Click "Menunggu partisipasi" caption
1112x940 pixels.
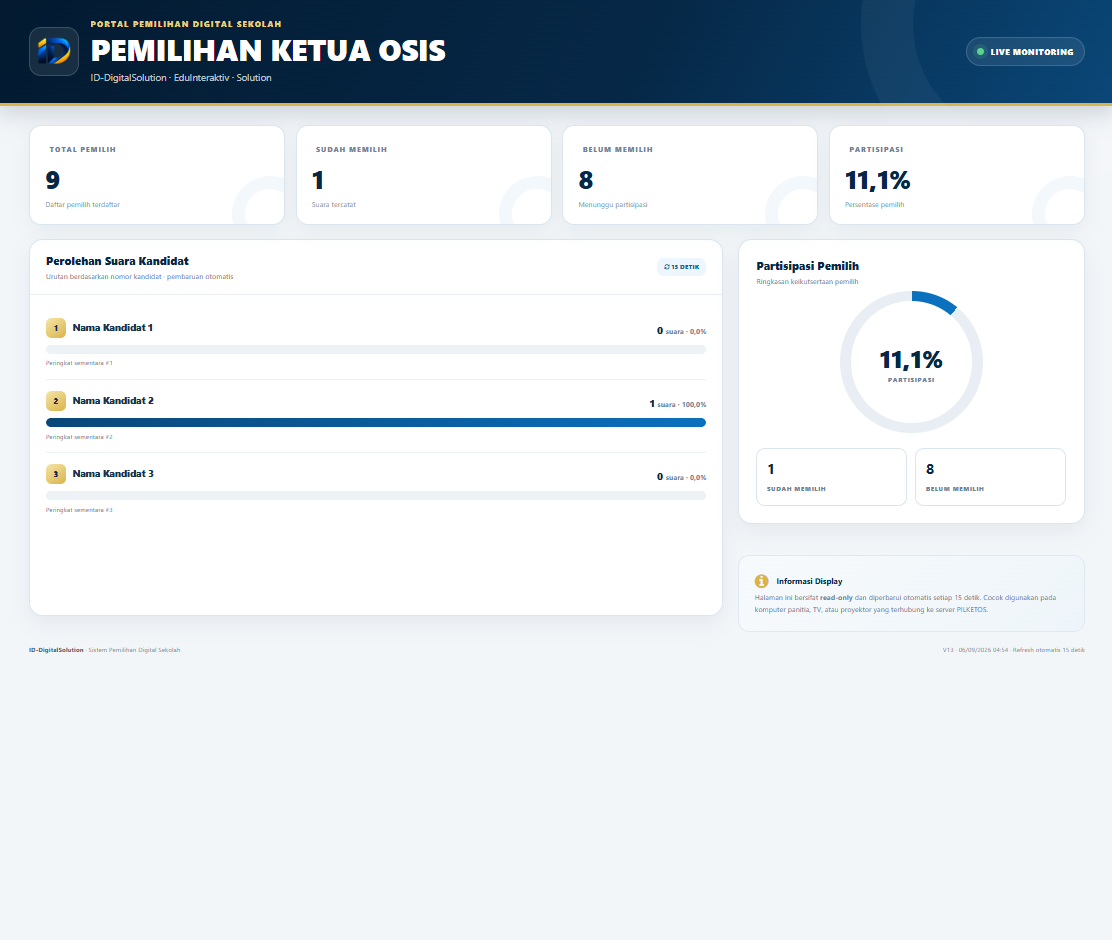tap(613, 204)
